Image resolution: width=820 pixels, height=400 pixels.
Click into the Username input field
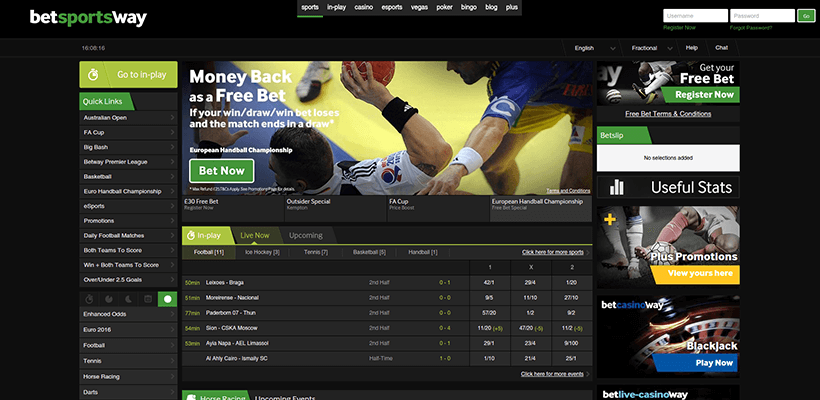point(693,16)
